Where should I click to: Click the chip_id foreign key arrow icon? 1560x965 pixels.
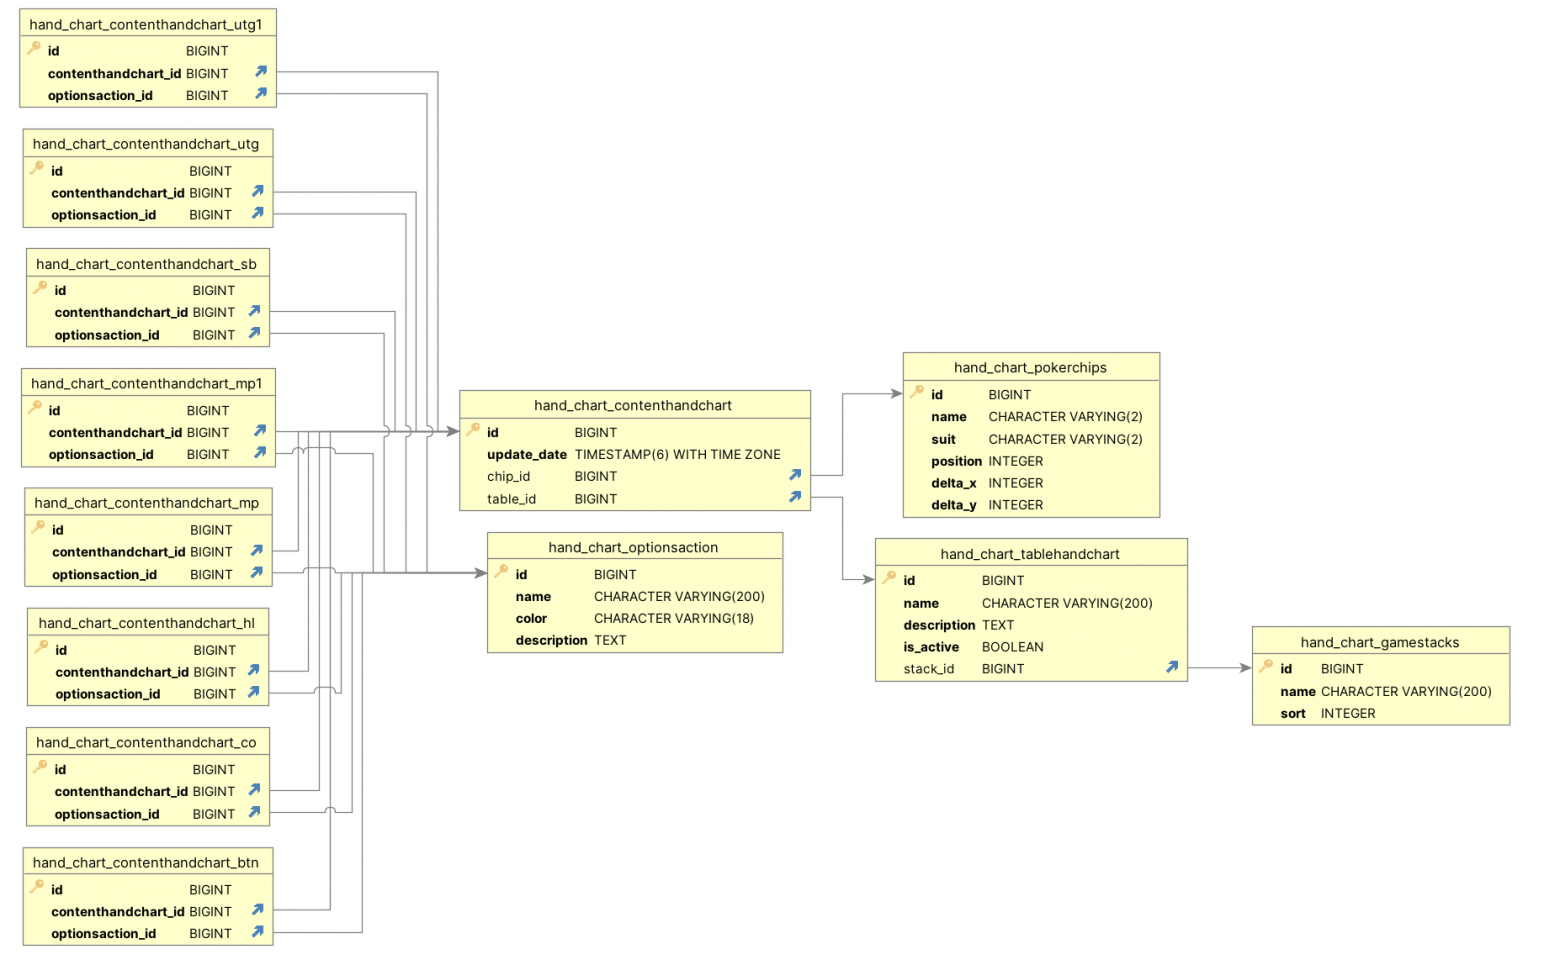[x=795, y=475]
